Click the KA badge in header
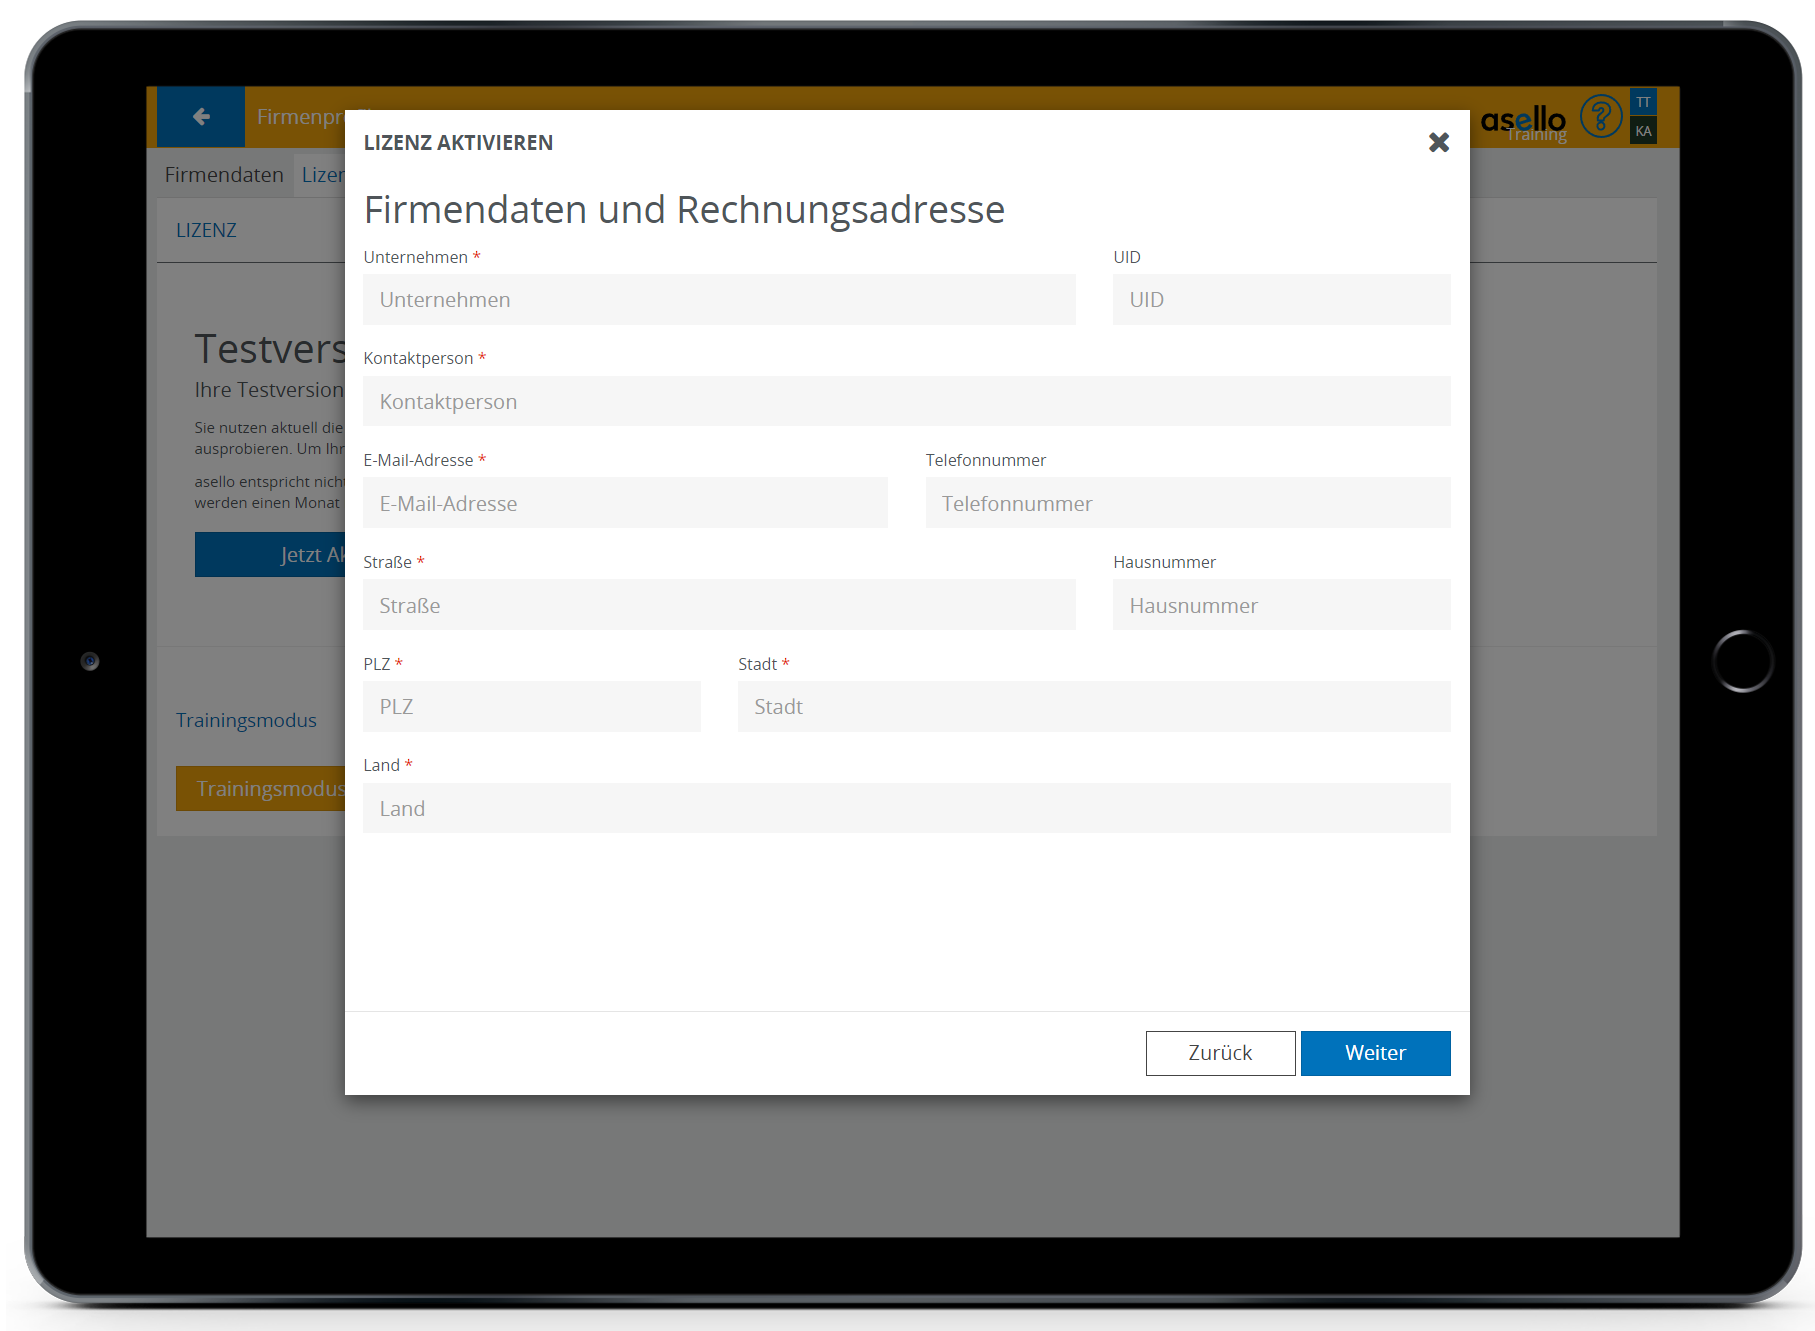1815x1331 pixels. click(1643, 131)
